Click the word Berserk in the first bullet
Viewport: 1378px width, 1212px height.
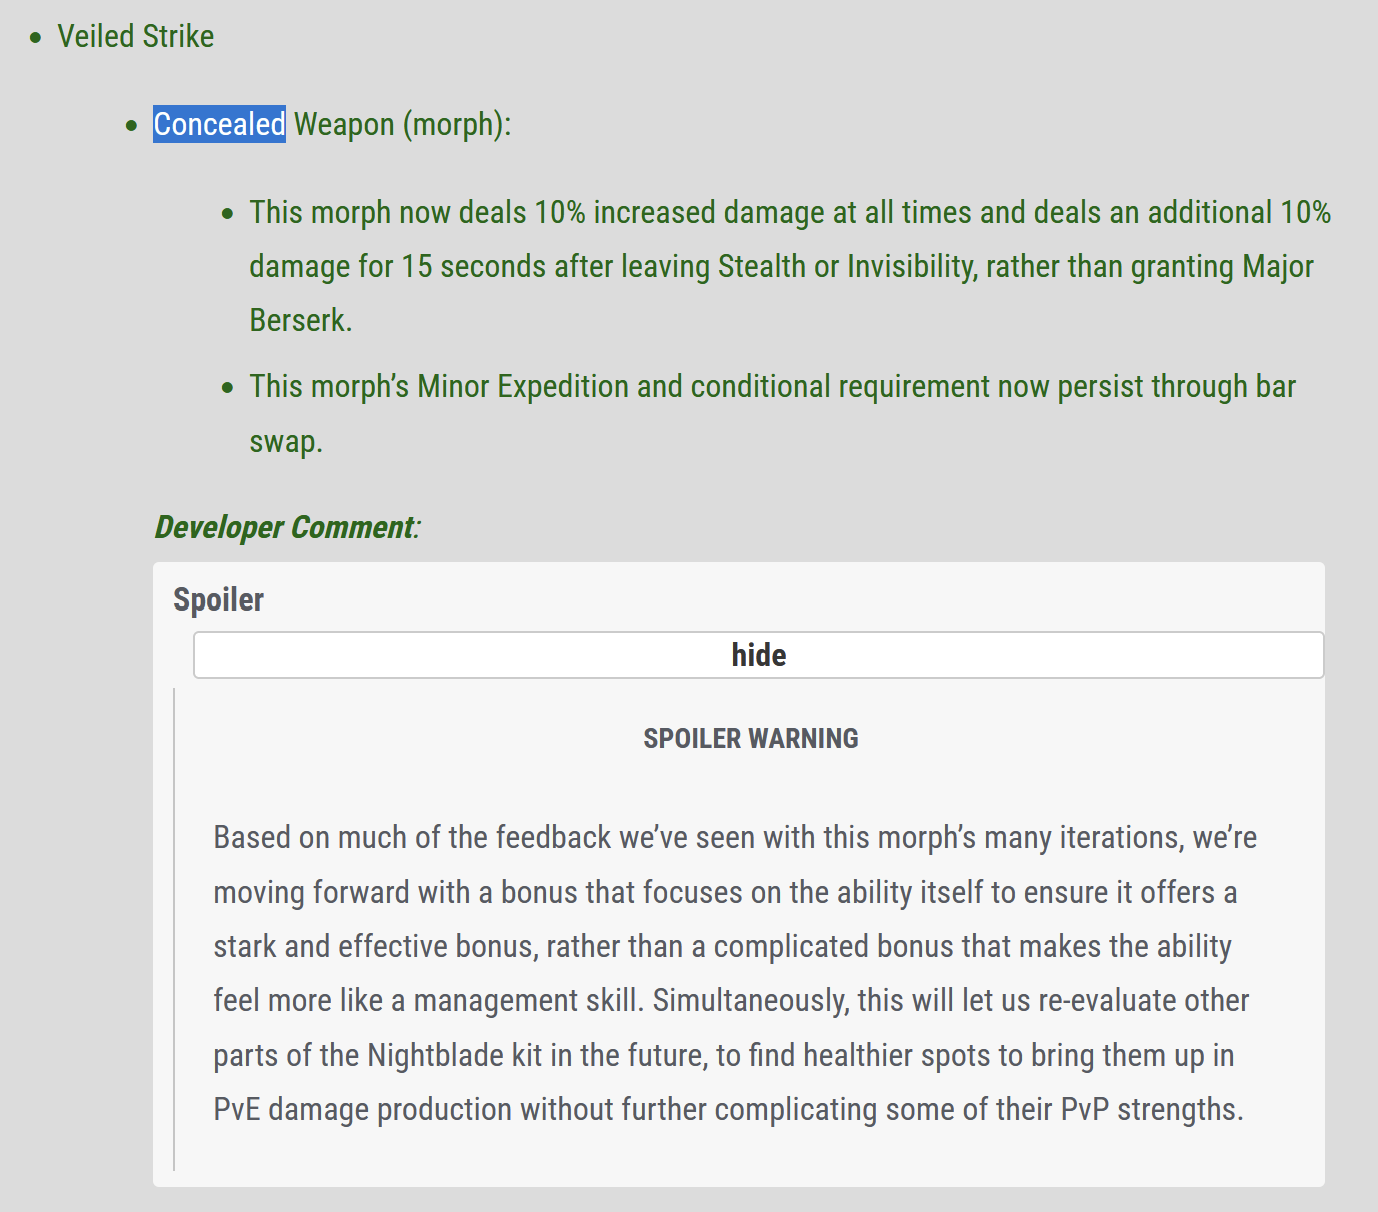(x=301, y=320)
